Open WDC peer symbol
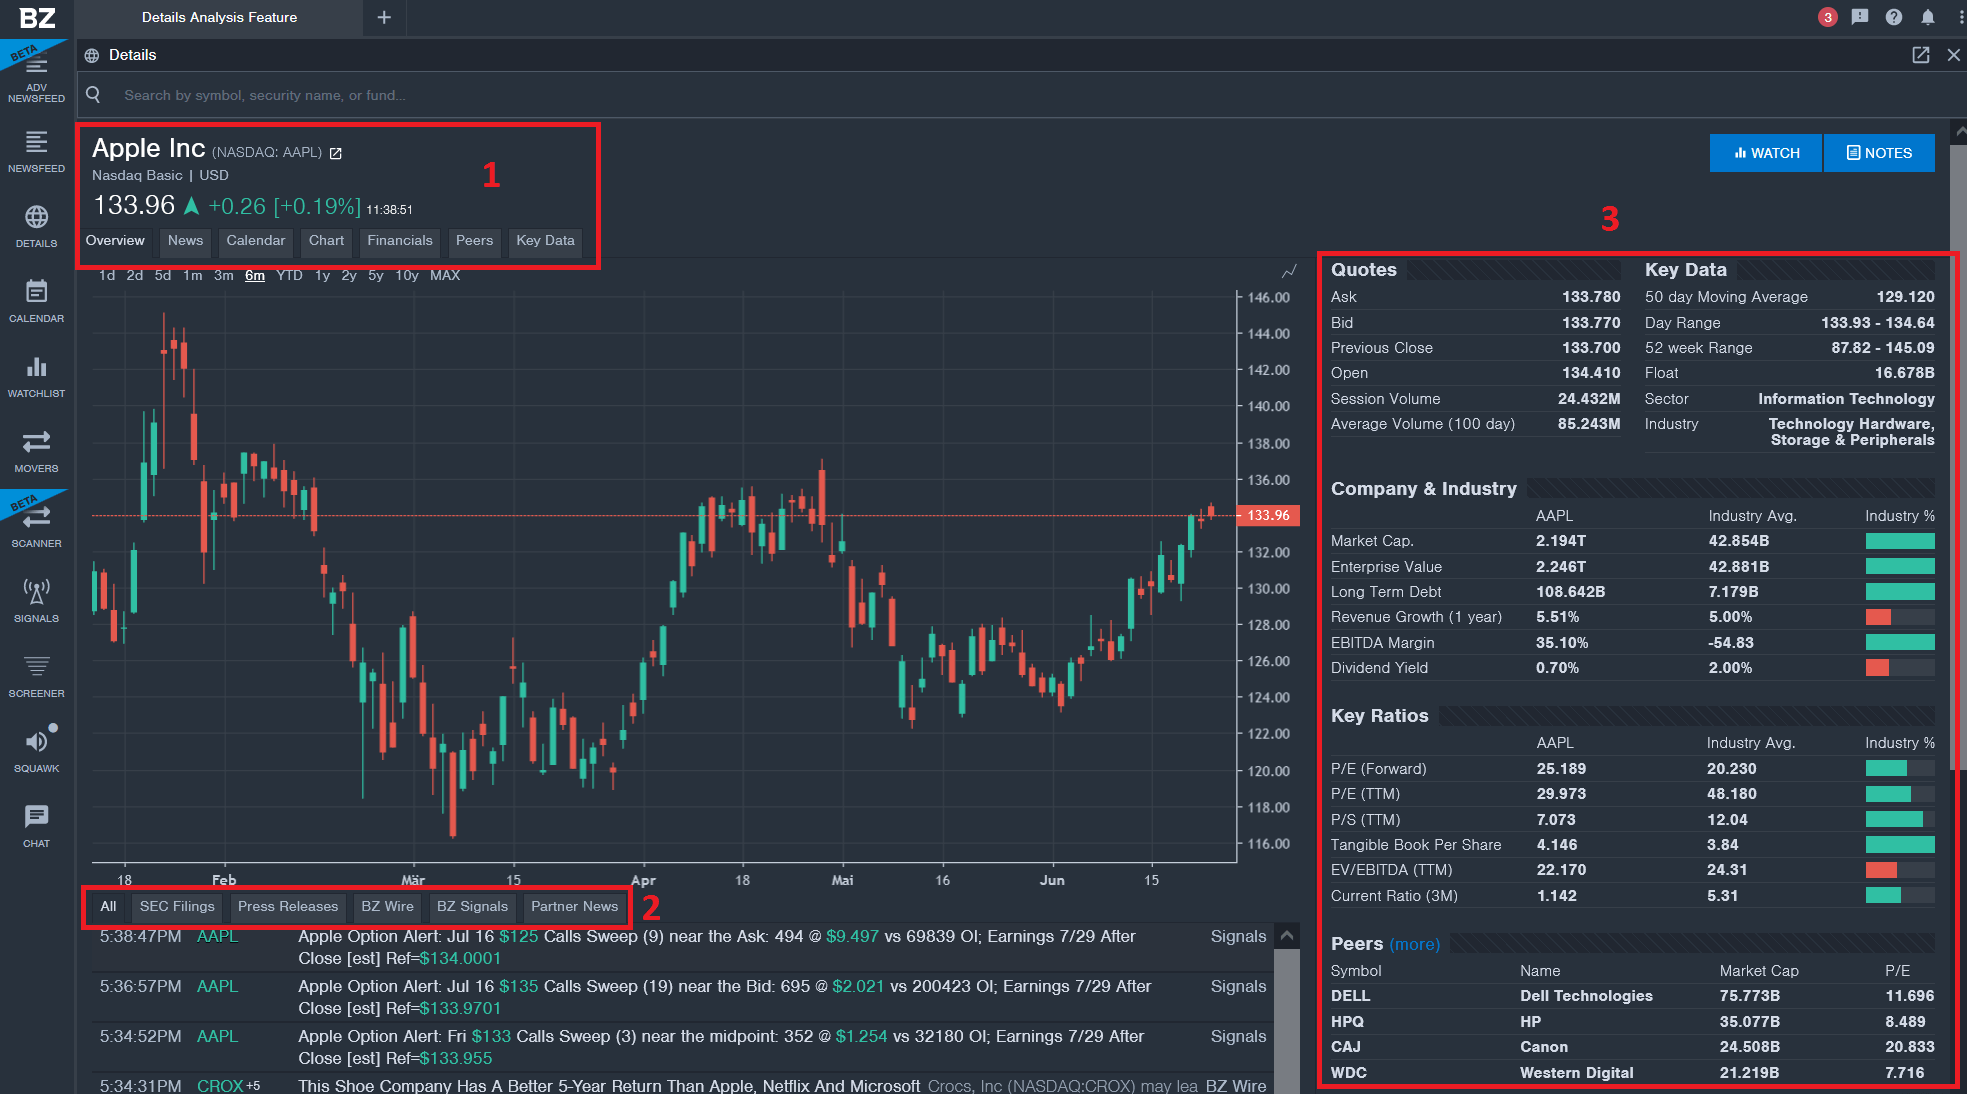This screenshot has height=1094, width=1967. pyautogui.click(x=1349, y=1073)
